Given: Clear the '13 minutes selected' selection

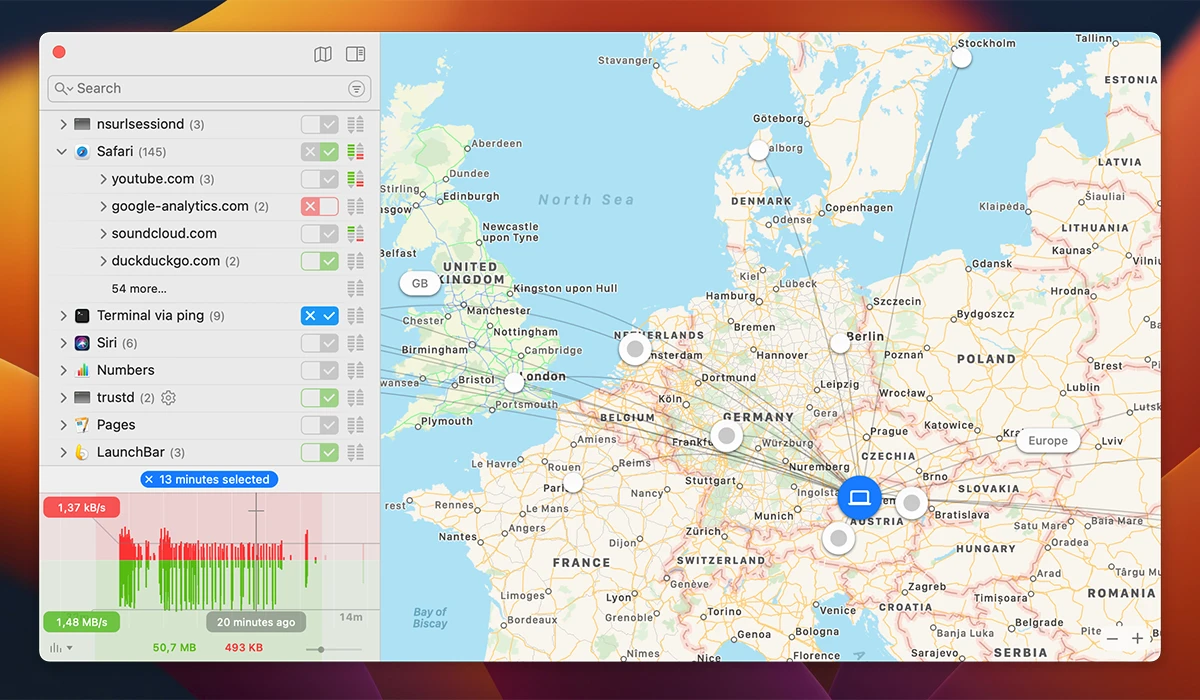Looking at the screenshot, I should [x=150, y=479].
